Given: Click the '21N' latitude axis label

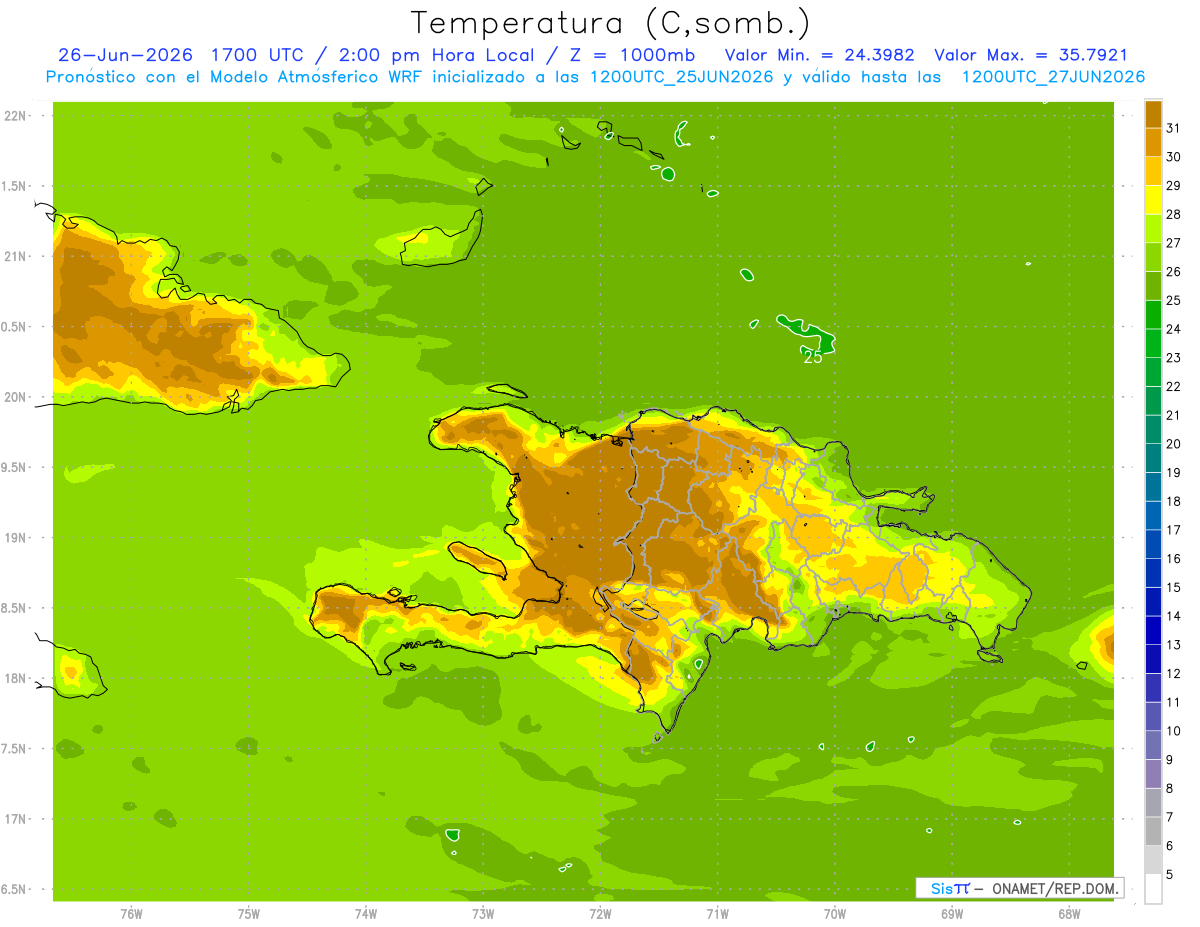Looking at the screenshot, I should coord(16,256).
